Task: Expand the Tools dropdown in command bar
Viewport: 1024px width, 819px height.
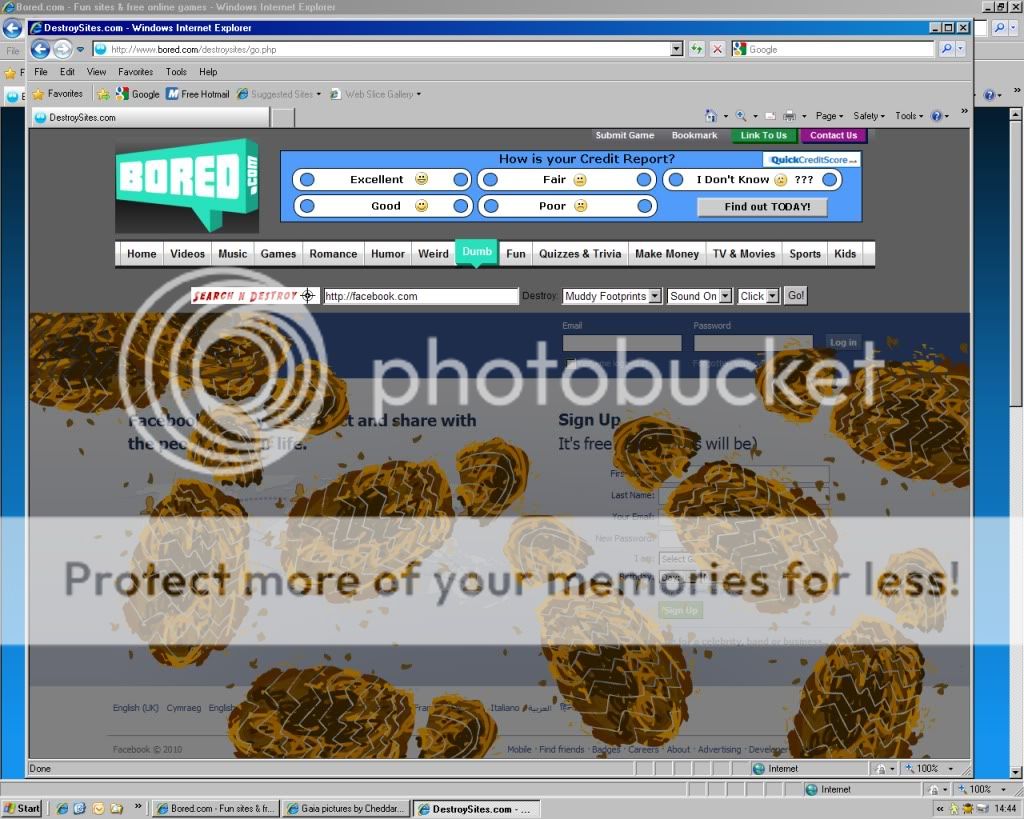Action: (909, 116)
